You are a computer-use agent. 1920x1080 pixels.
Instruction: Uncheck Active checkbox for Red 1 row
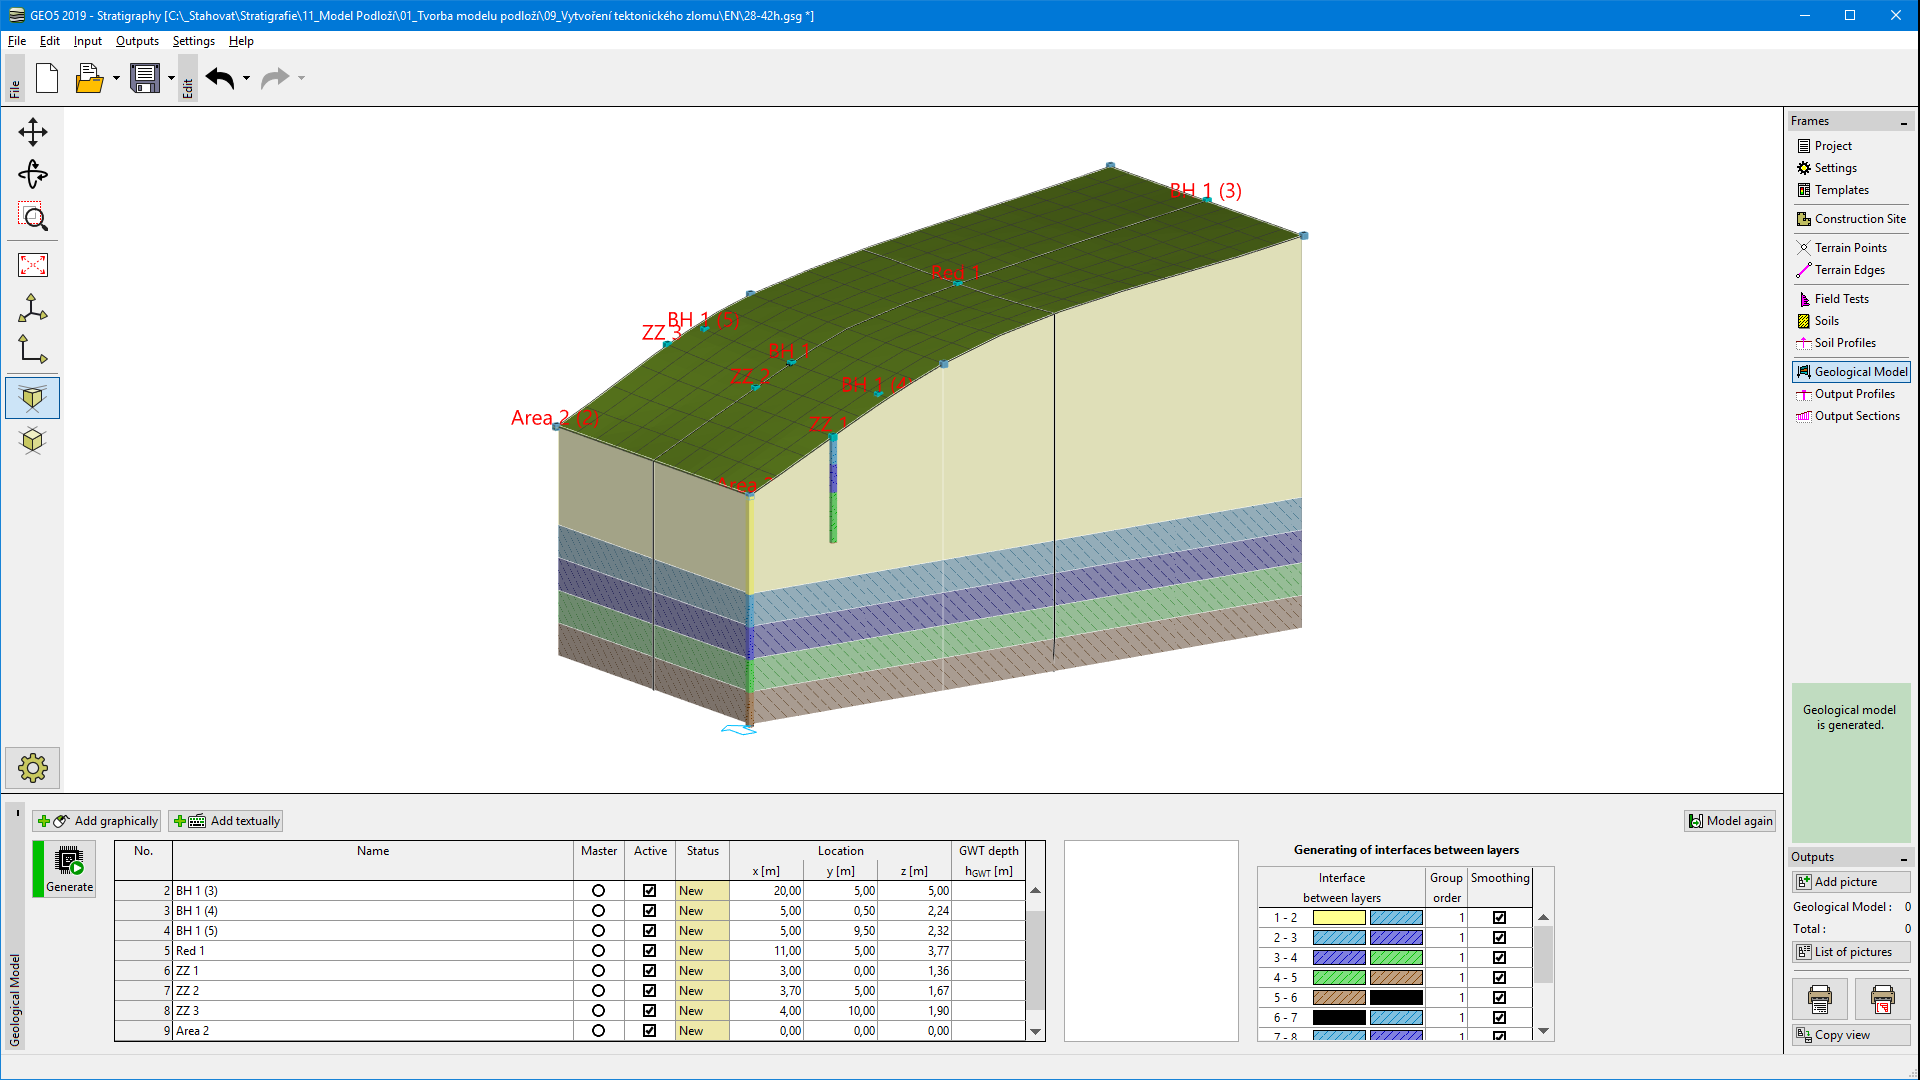pos(649,951)
